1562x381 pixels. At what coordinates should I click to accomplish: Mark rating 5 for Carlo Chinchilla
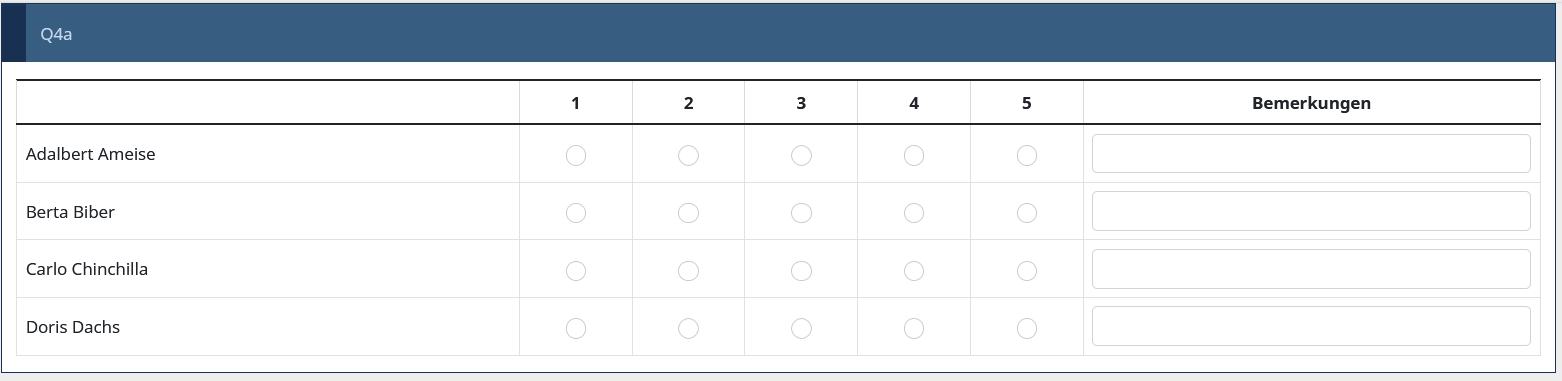click(1027, 270)
